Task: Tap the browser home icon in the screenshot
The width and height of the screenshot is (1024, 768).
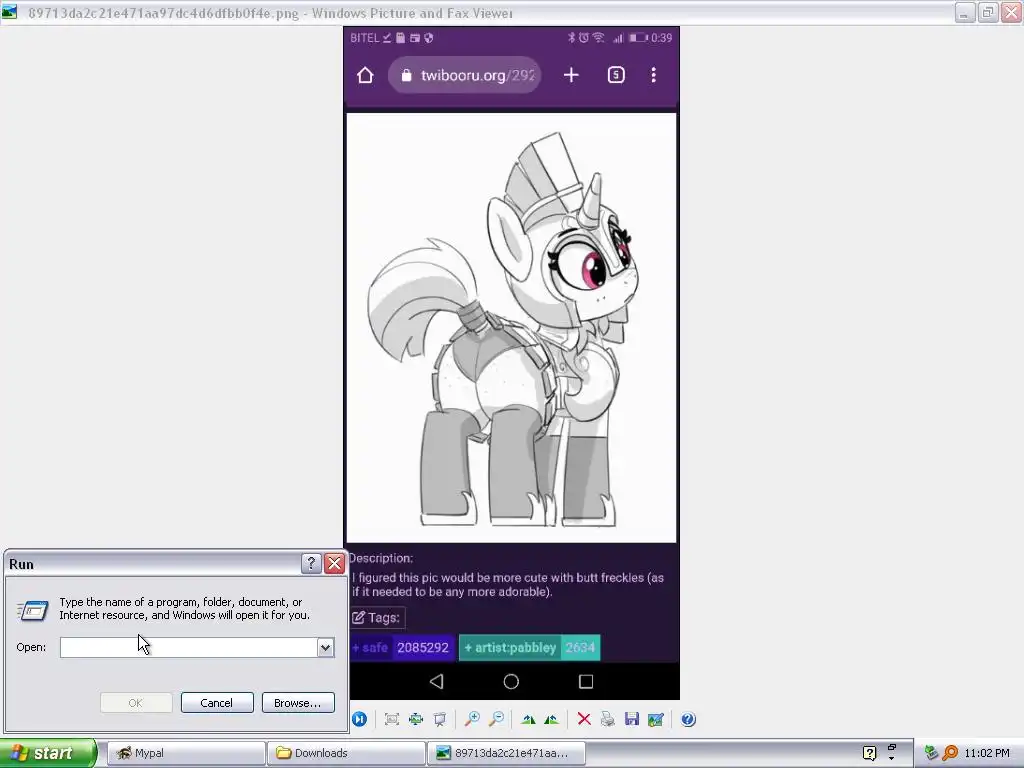Action: coord(365,75)
